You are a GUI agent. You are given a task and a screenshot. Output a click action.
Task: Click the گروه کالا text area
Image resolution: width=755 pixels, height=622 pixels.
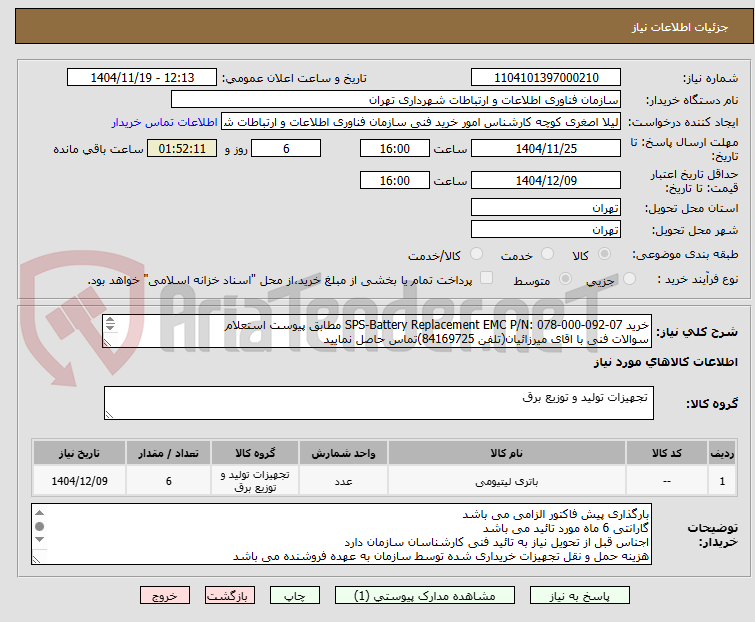point(379,403)
